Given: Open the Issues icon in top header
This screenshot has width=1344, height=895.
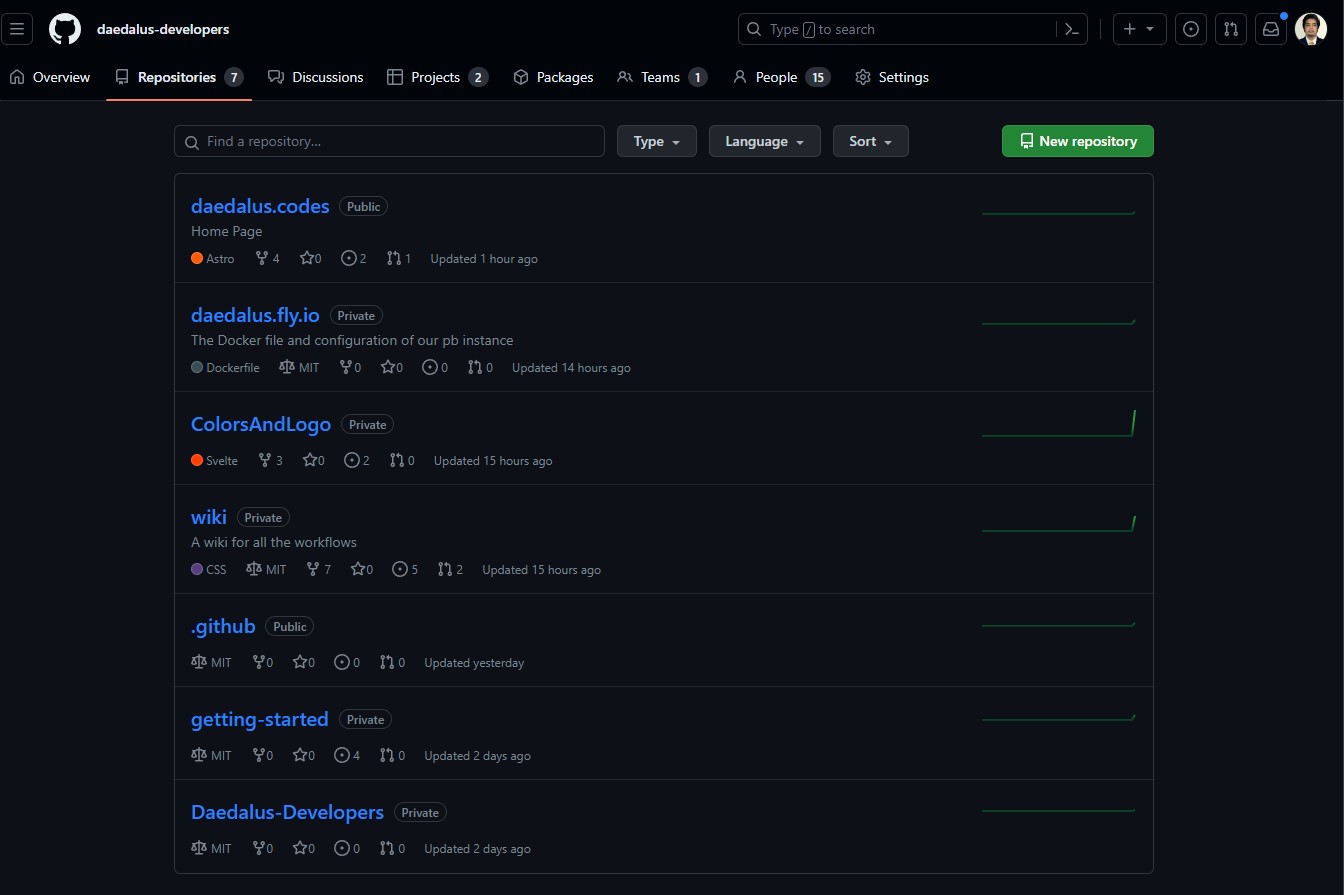Looking at the screenshot, I should pyautogui.click(x=1190, y=29).
